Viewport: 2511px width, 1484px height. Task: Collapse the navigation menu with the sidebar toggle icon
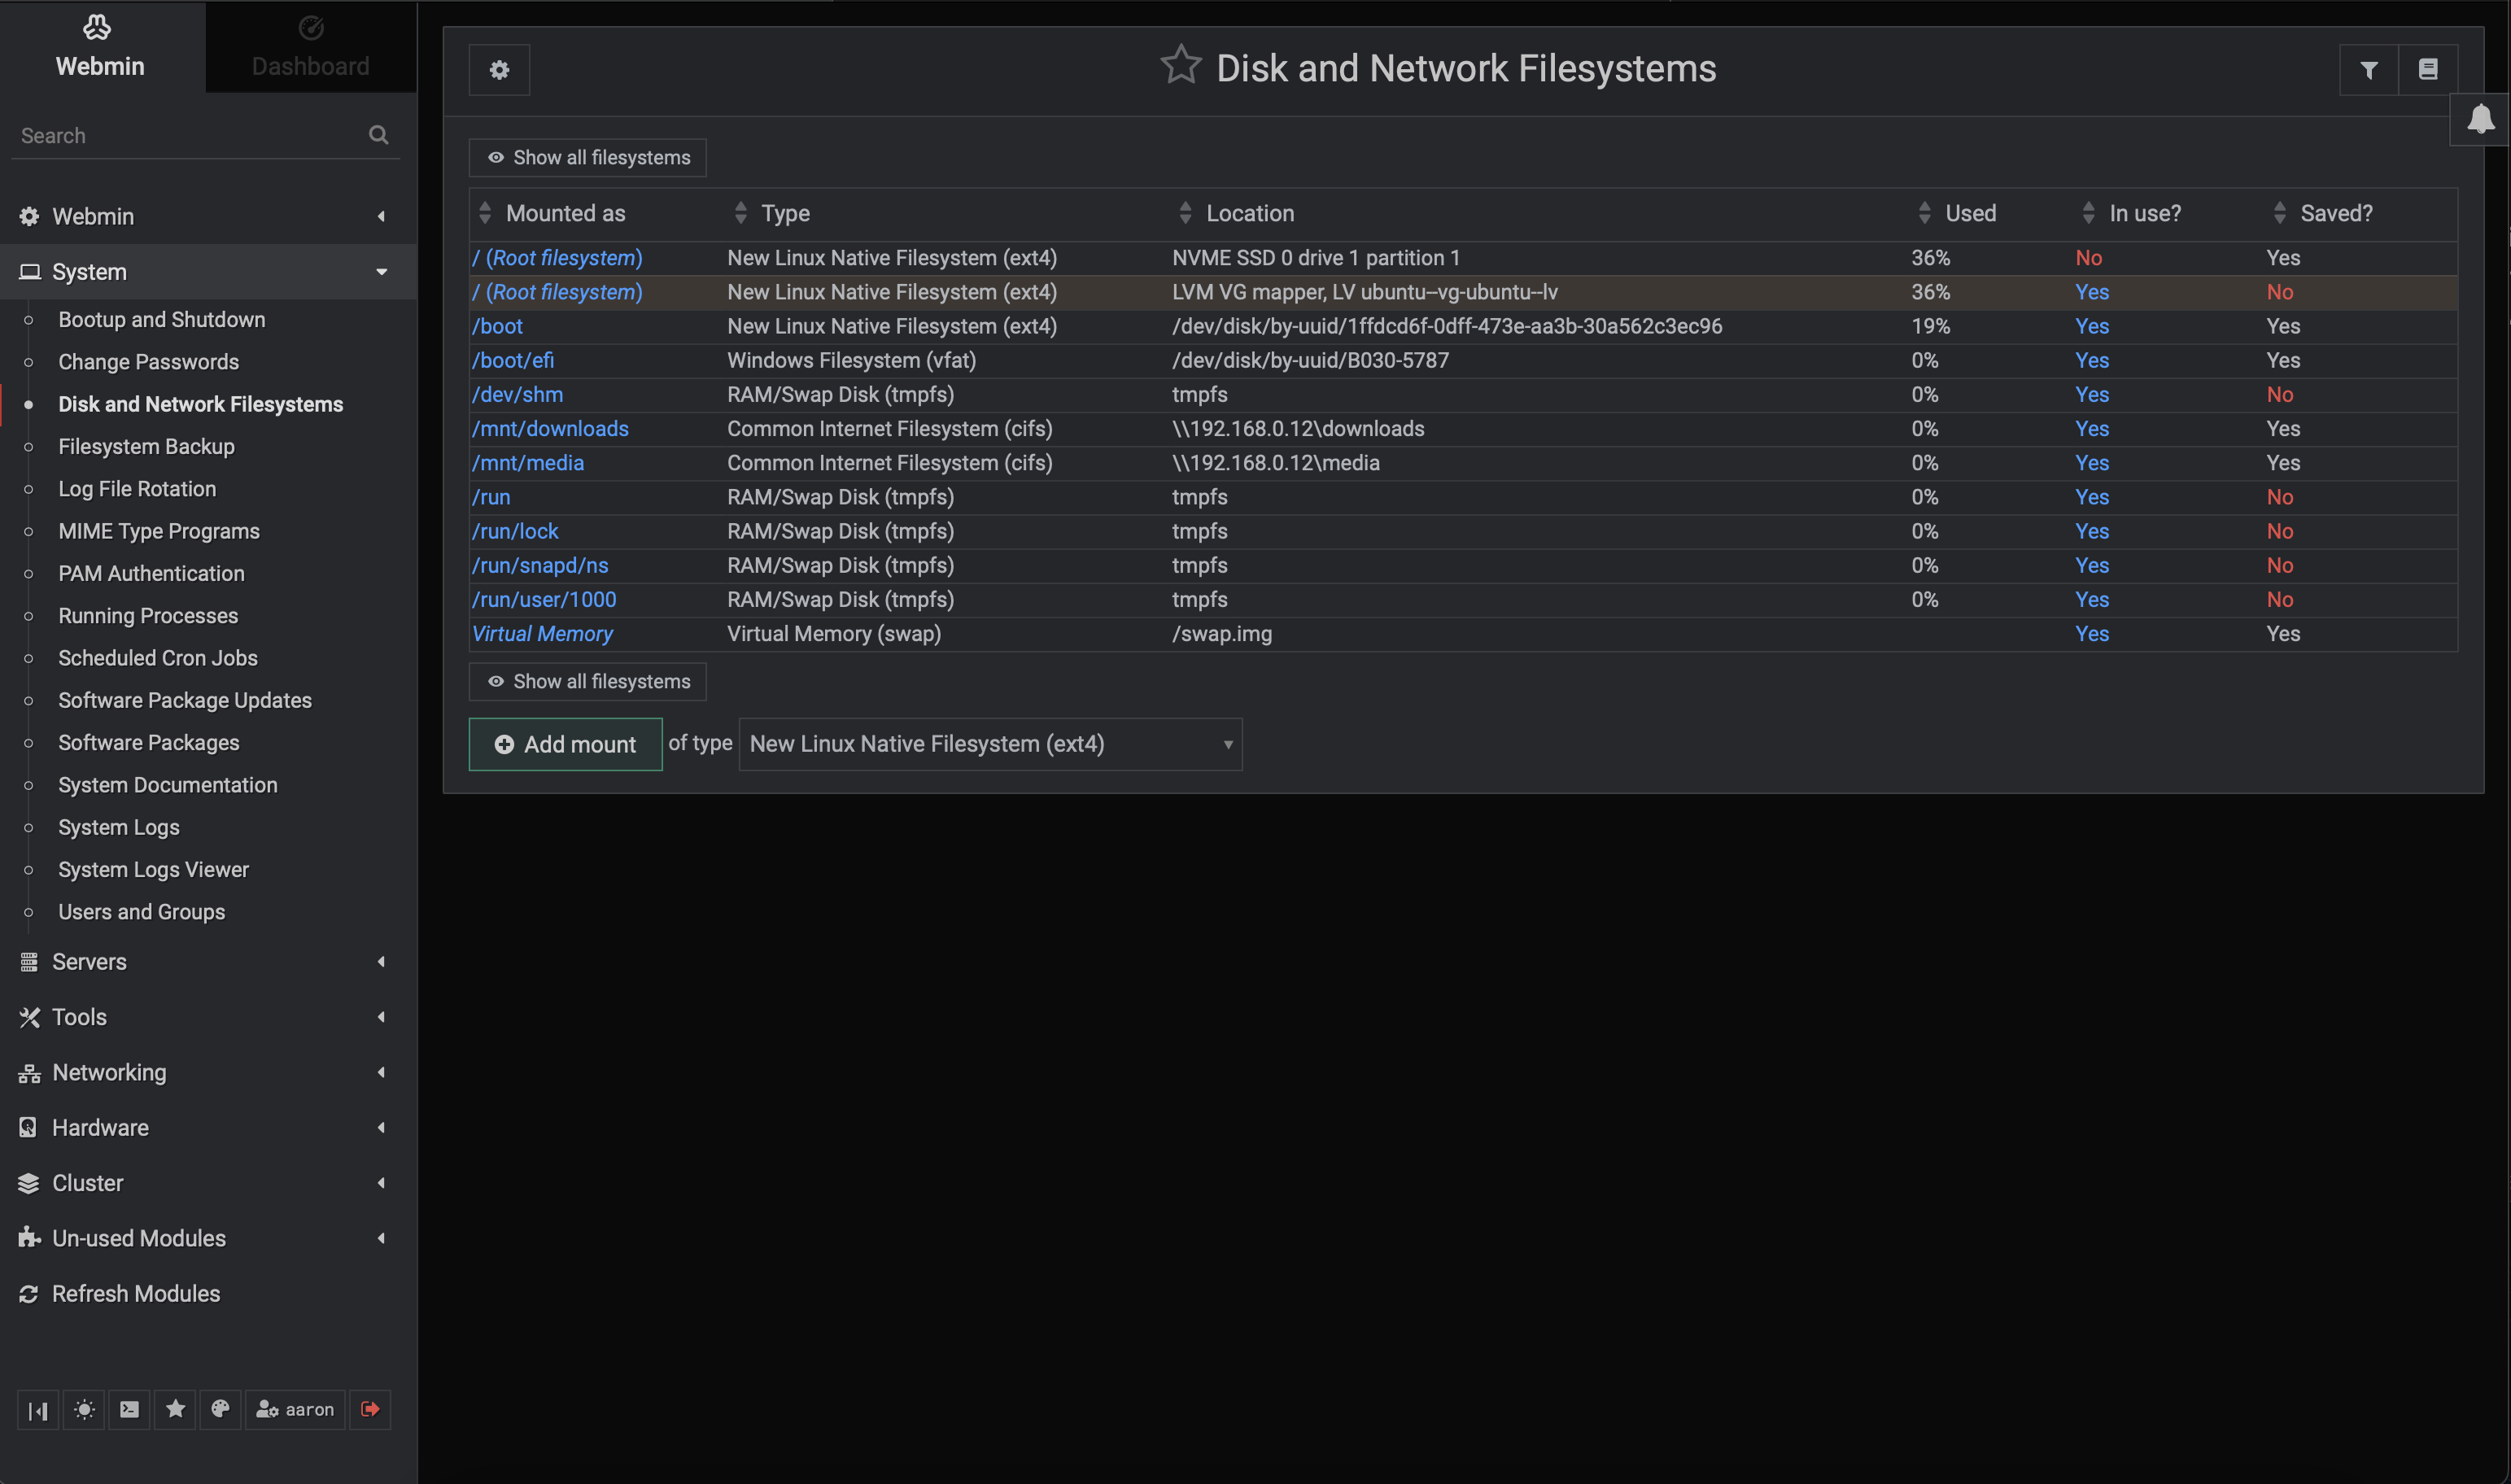(38, 1410)
